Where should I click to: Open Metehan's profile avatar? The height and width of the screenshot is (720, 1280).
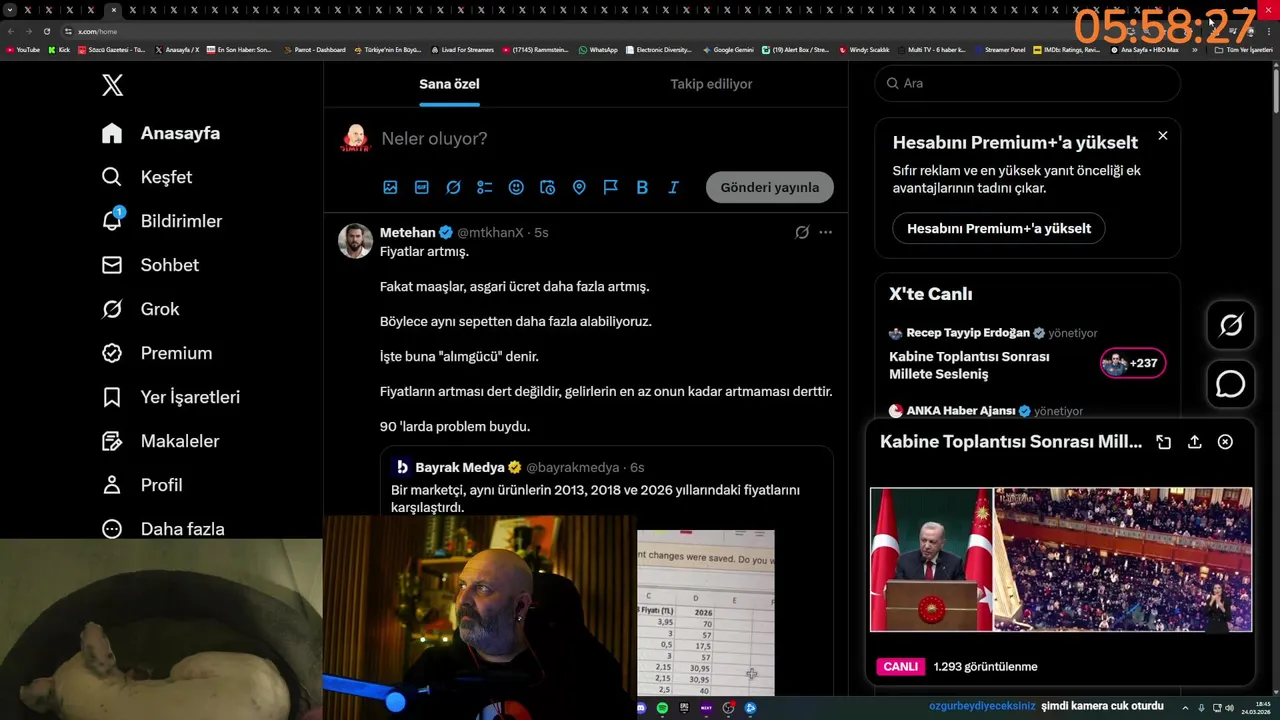355,241
